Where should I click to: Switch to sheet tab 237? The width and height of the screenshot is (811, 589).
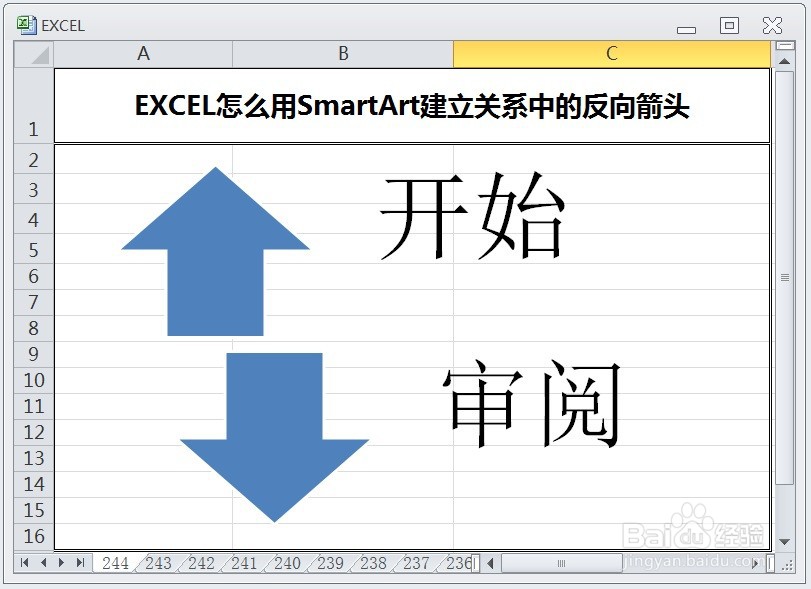click(416, 563)
